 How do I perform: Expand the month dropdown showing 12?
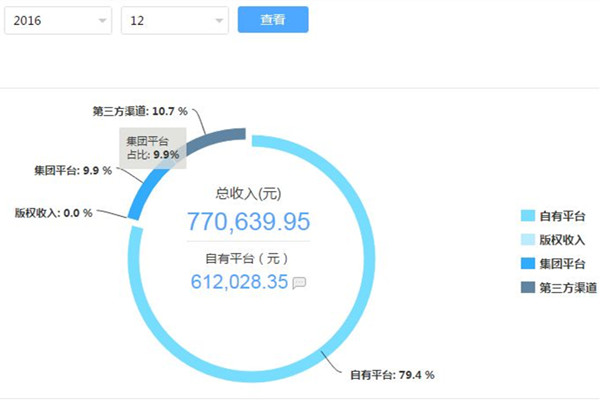click(x=173, y=20)
